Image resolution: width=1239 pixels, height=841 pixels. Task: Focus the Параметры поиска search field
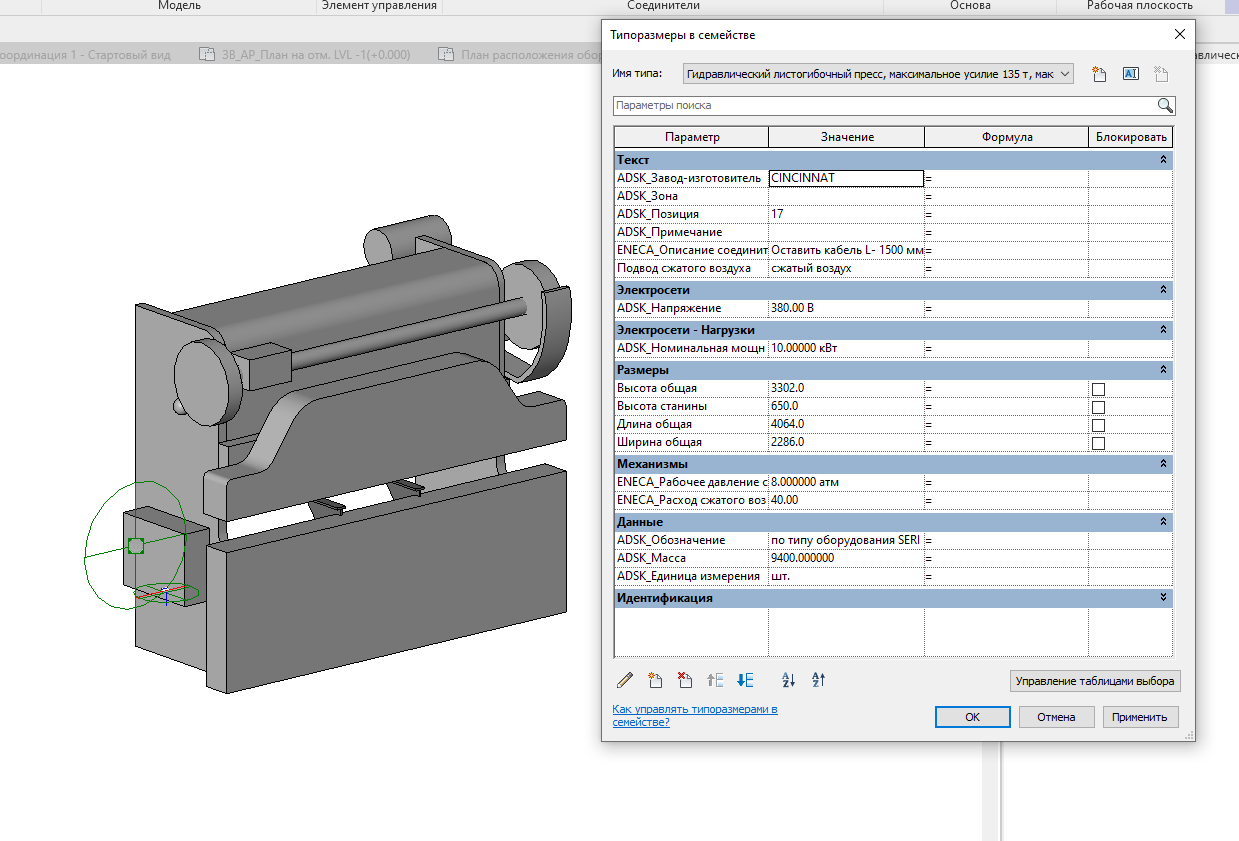pyautogui.click(x=884, y=105)
